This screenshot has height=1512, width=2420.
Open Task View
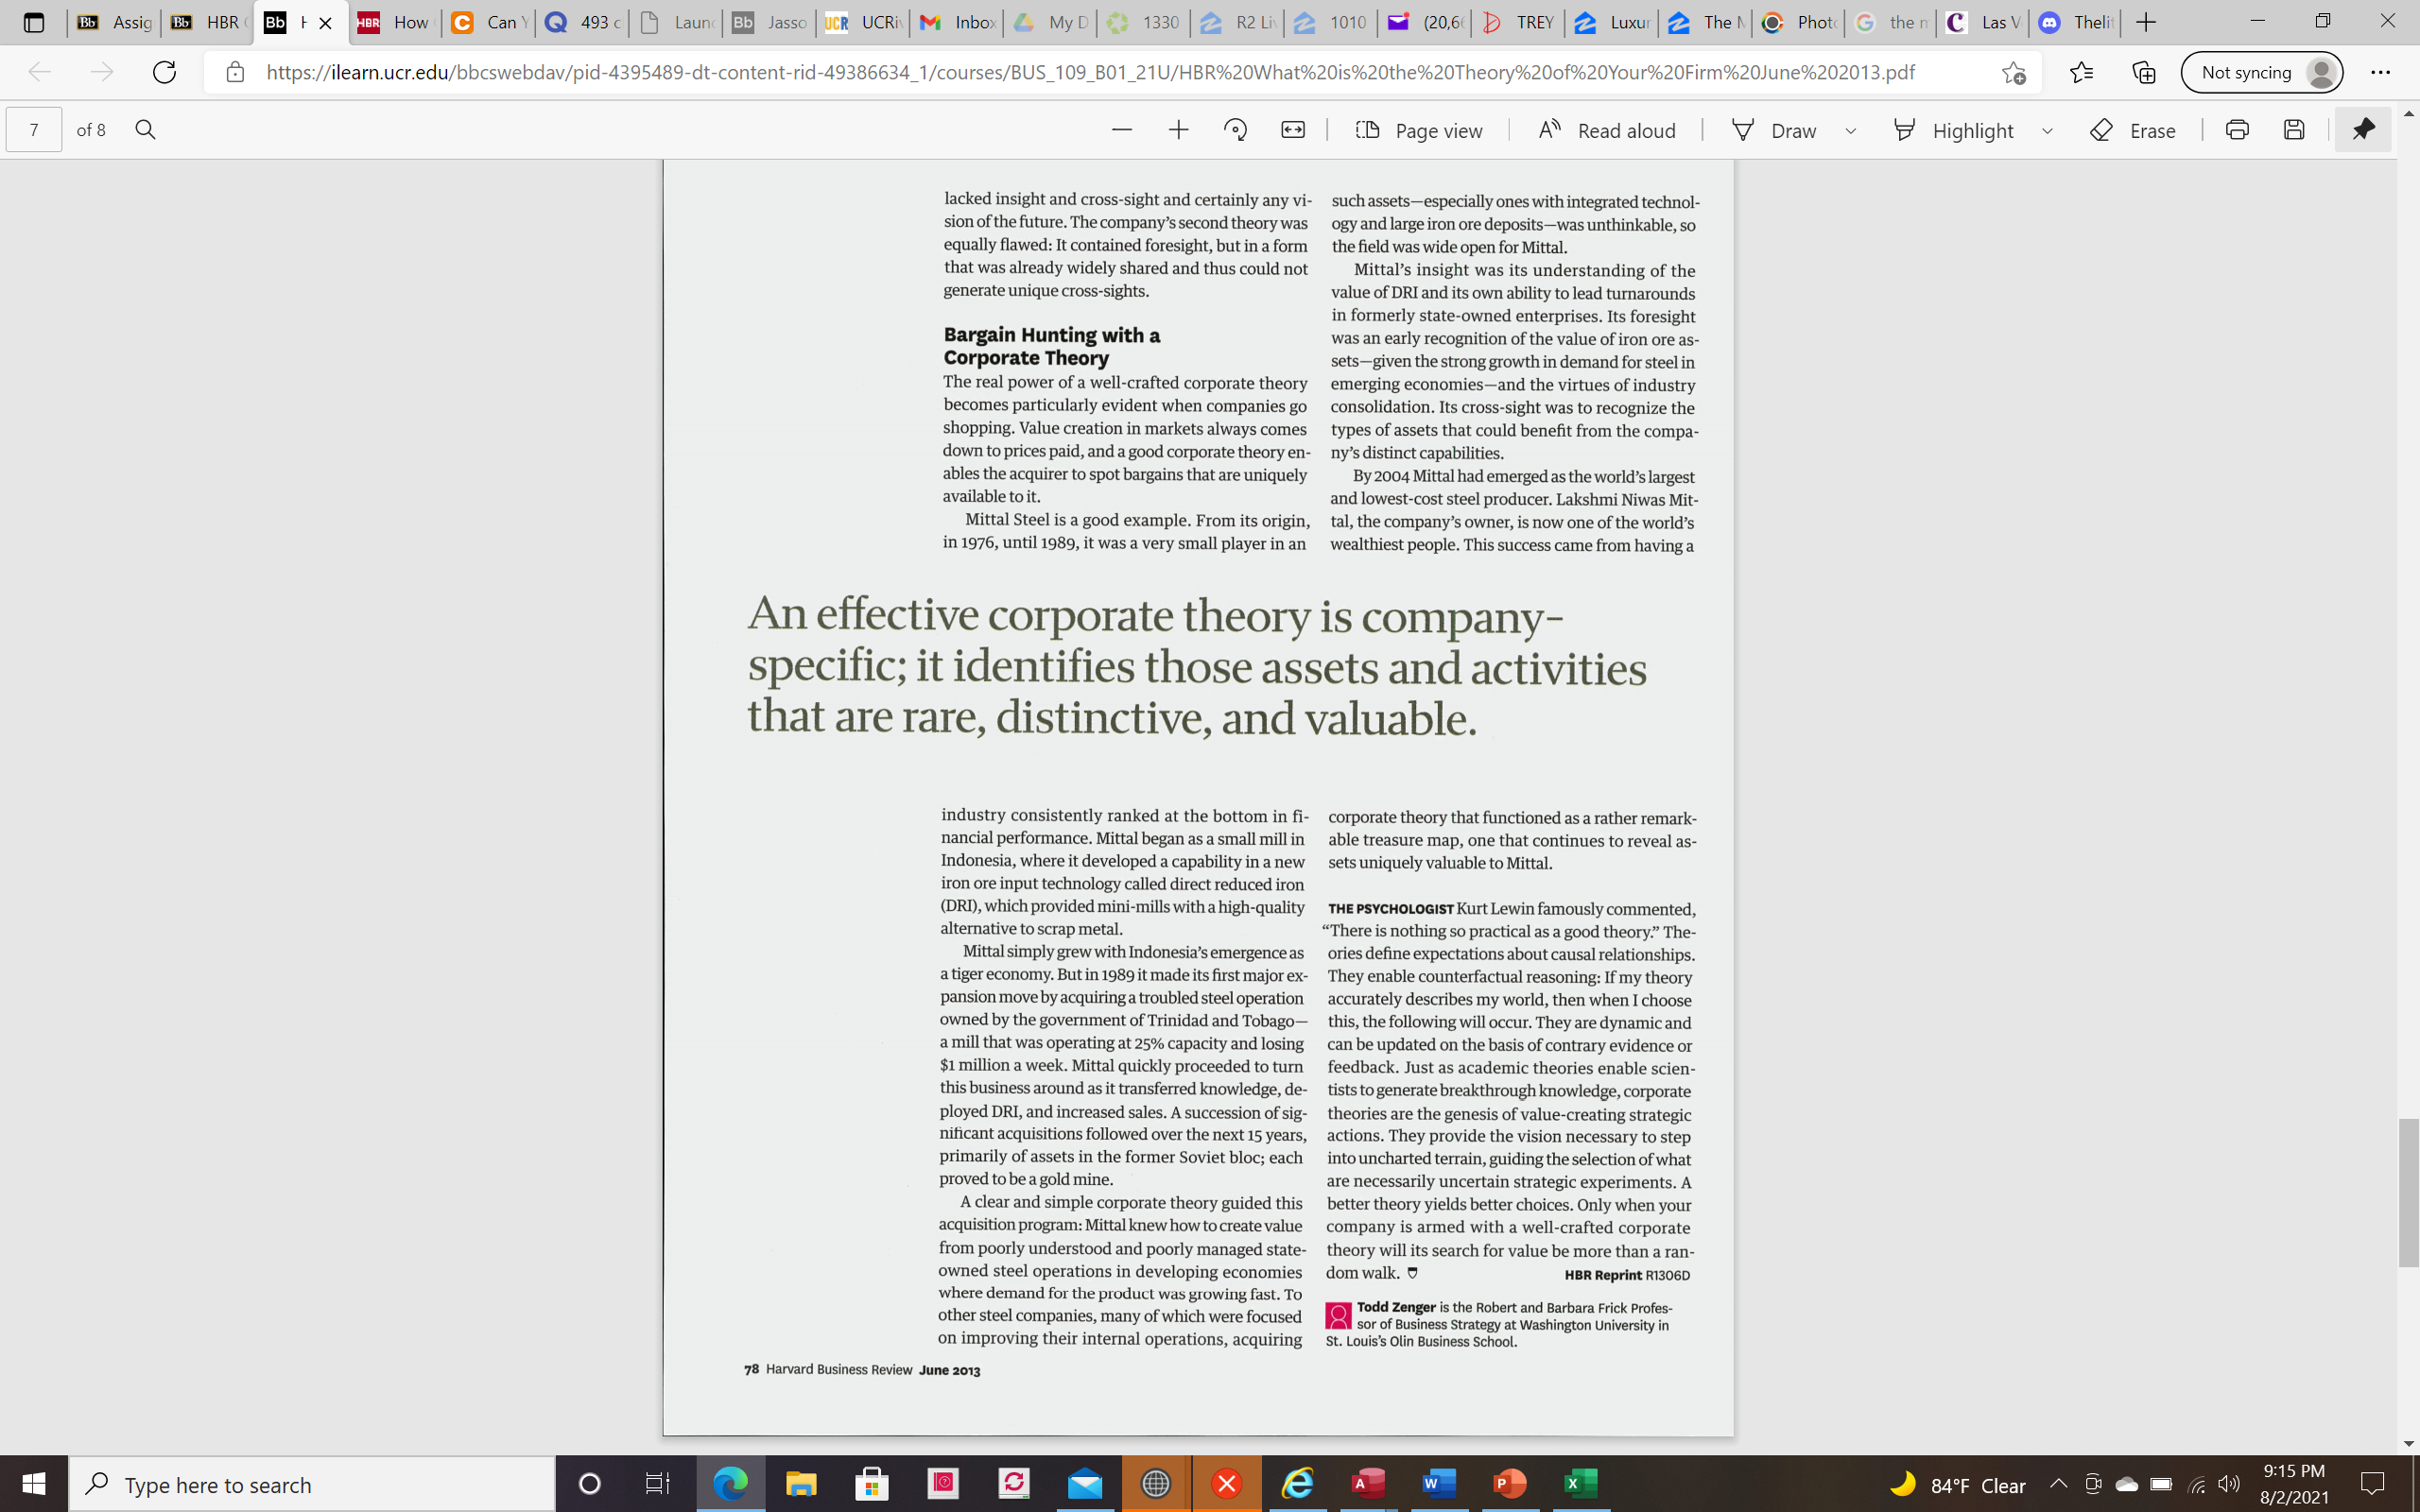[x=657, y=1484]
